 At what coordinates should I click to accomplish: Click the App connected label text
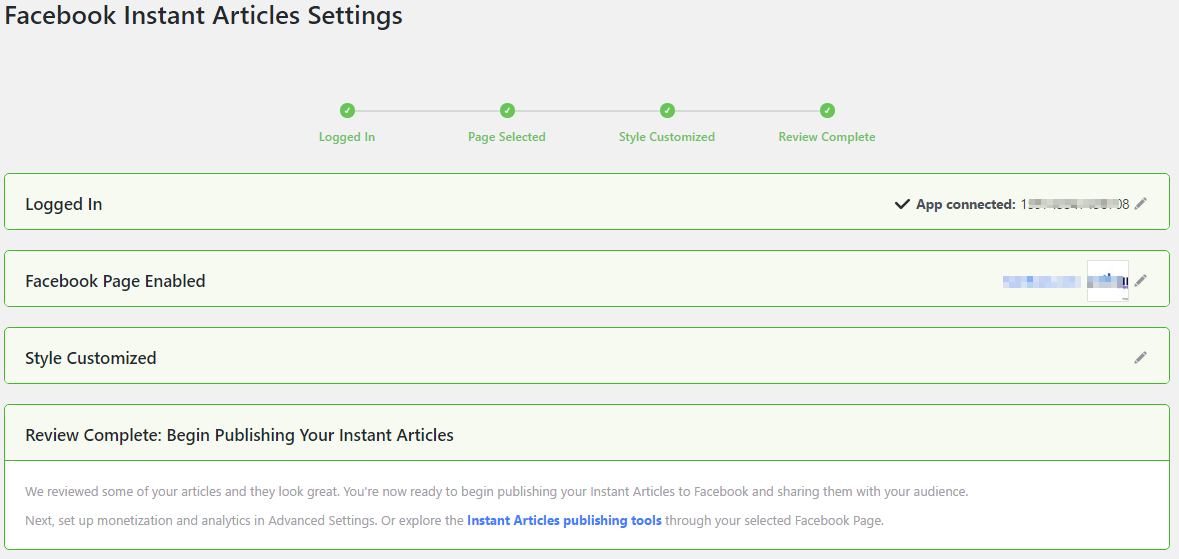(x=965, y=204)
